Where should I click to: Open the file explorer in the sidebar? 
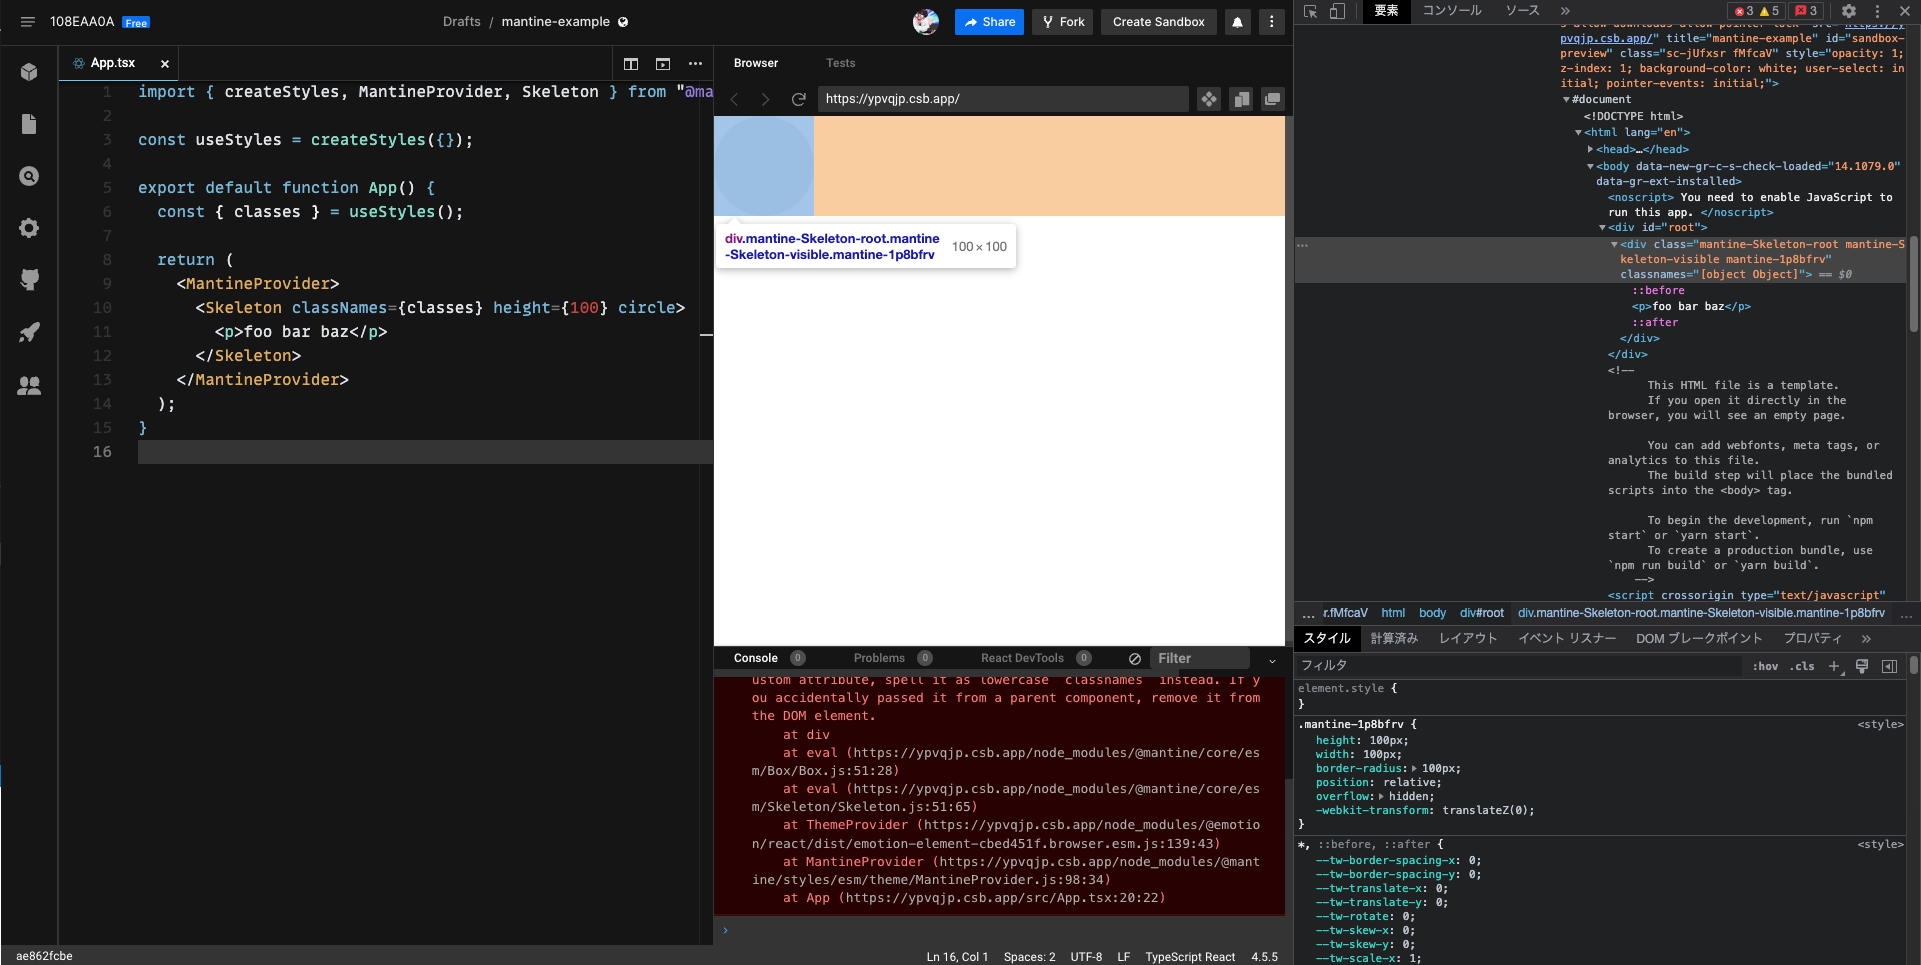[29, 124]
